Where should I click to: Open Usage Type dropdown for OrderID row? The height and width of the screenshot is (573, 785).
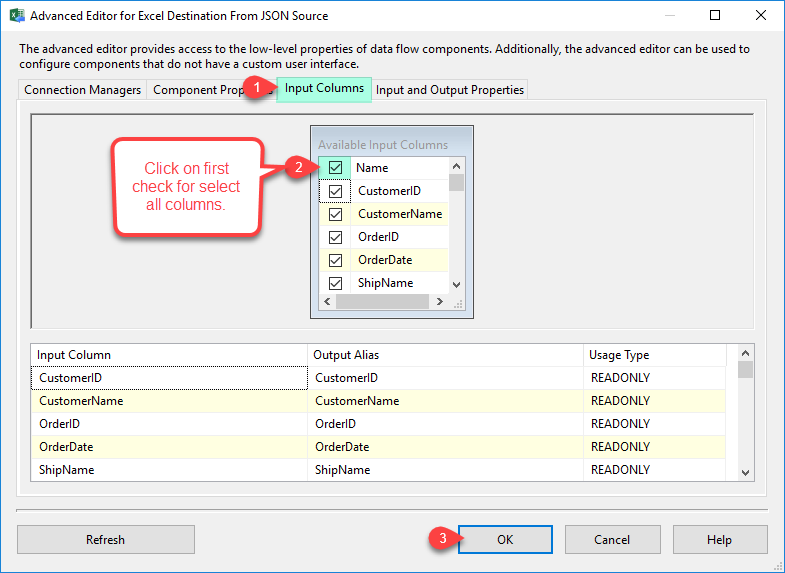tap(654, 424)
